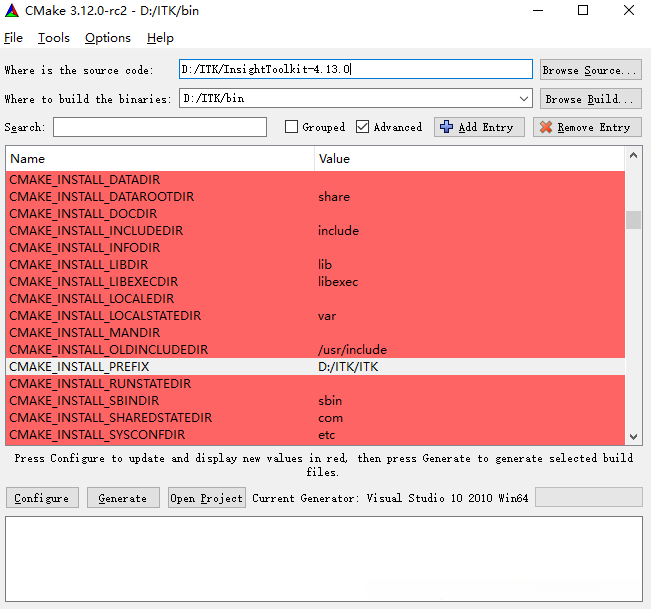
Task: Open the Help menu
Action: (160, 38)
